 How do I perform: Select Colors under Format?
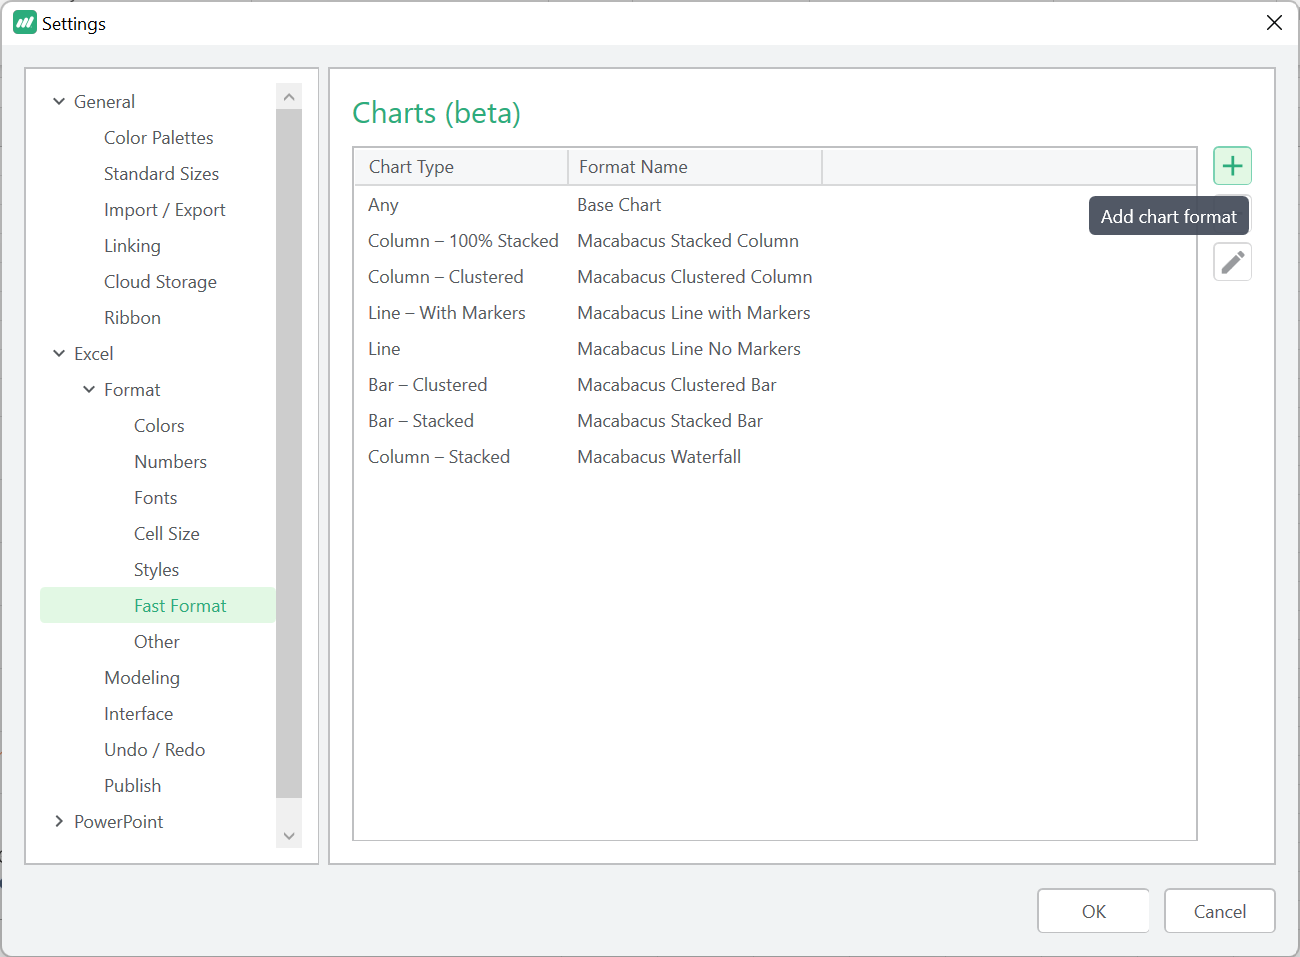[x=159, y=426]
